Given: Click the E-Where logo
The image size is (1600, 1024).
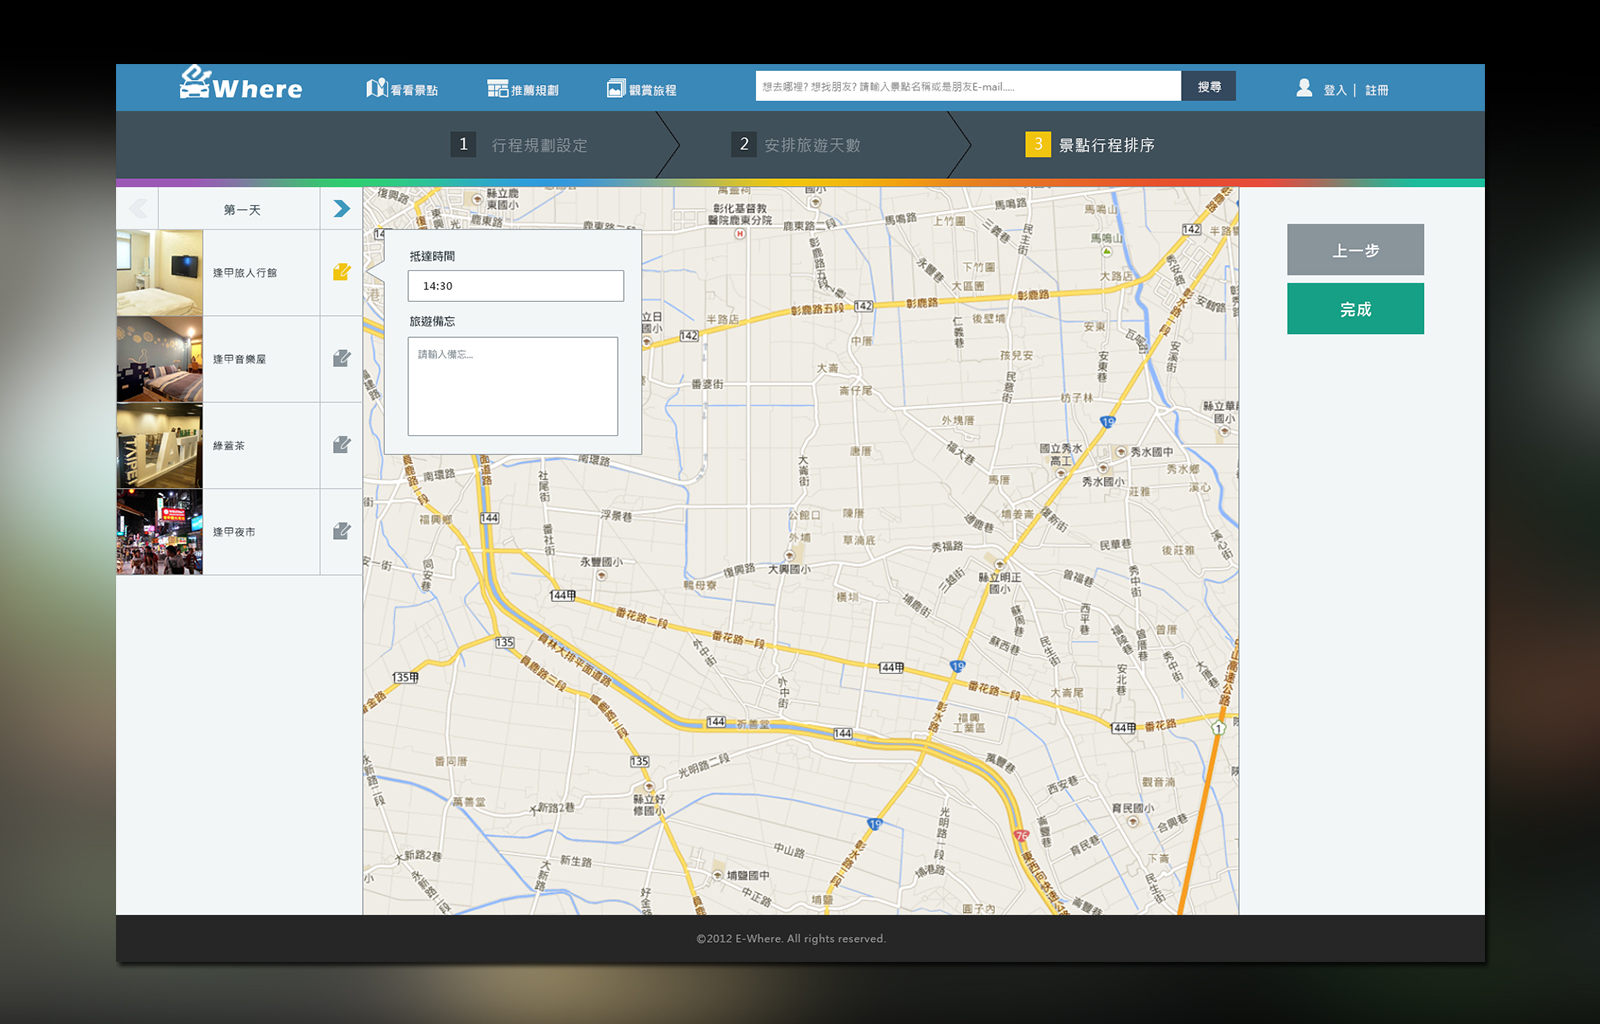Looking at the screenshot, I should point(241,85).
